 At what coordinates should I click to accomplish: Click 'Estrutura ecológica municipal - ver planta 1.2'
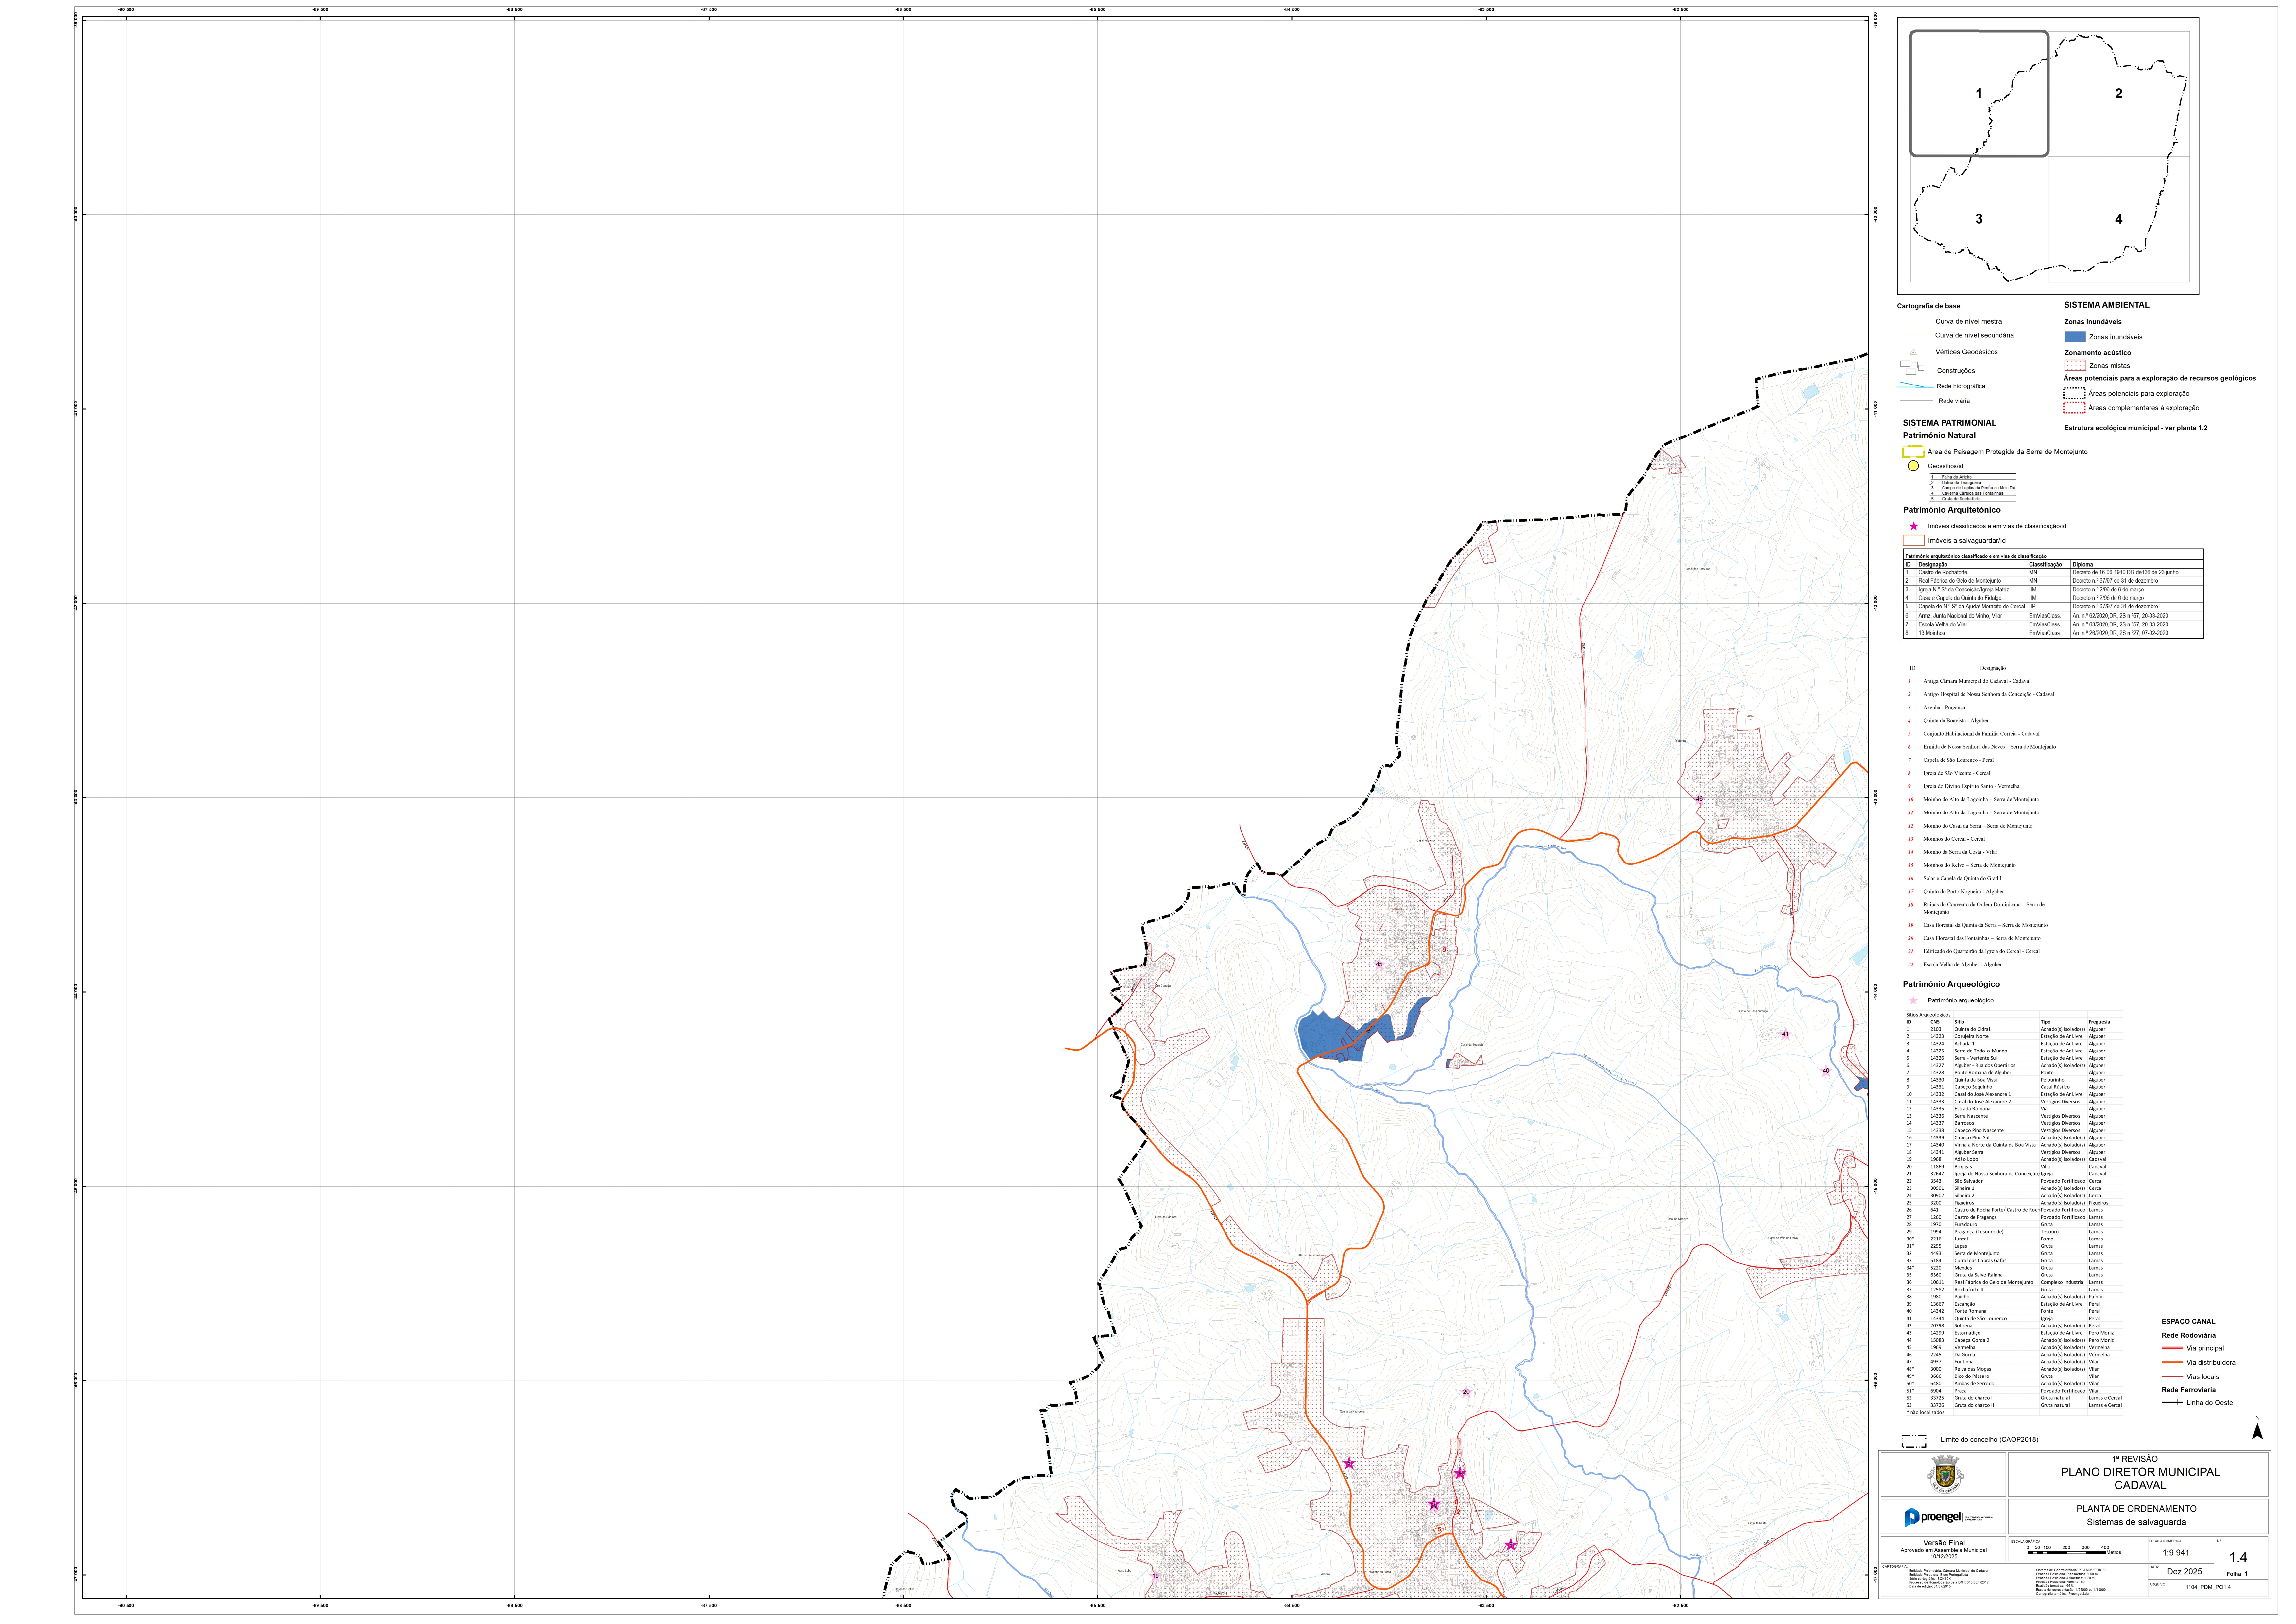click(x=2136, y=428)
